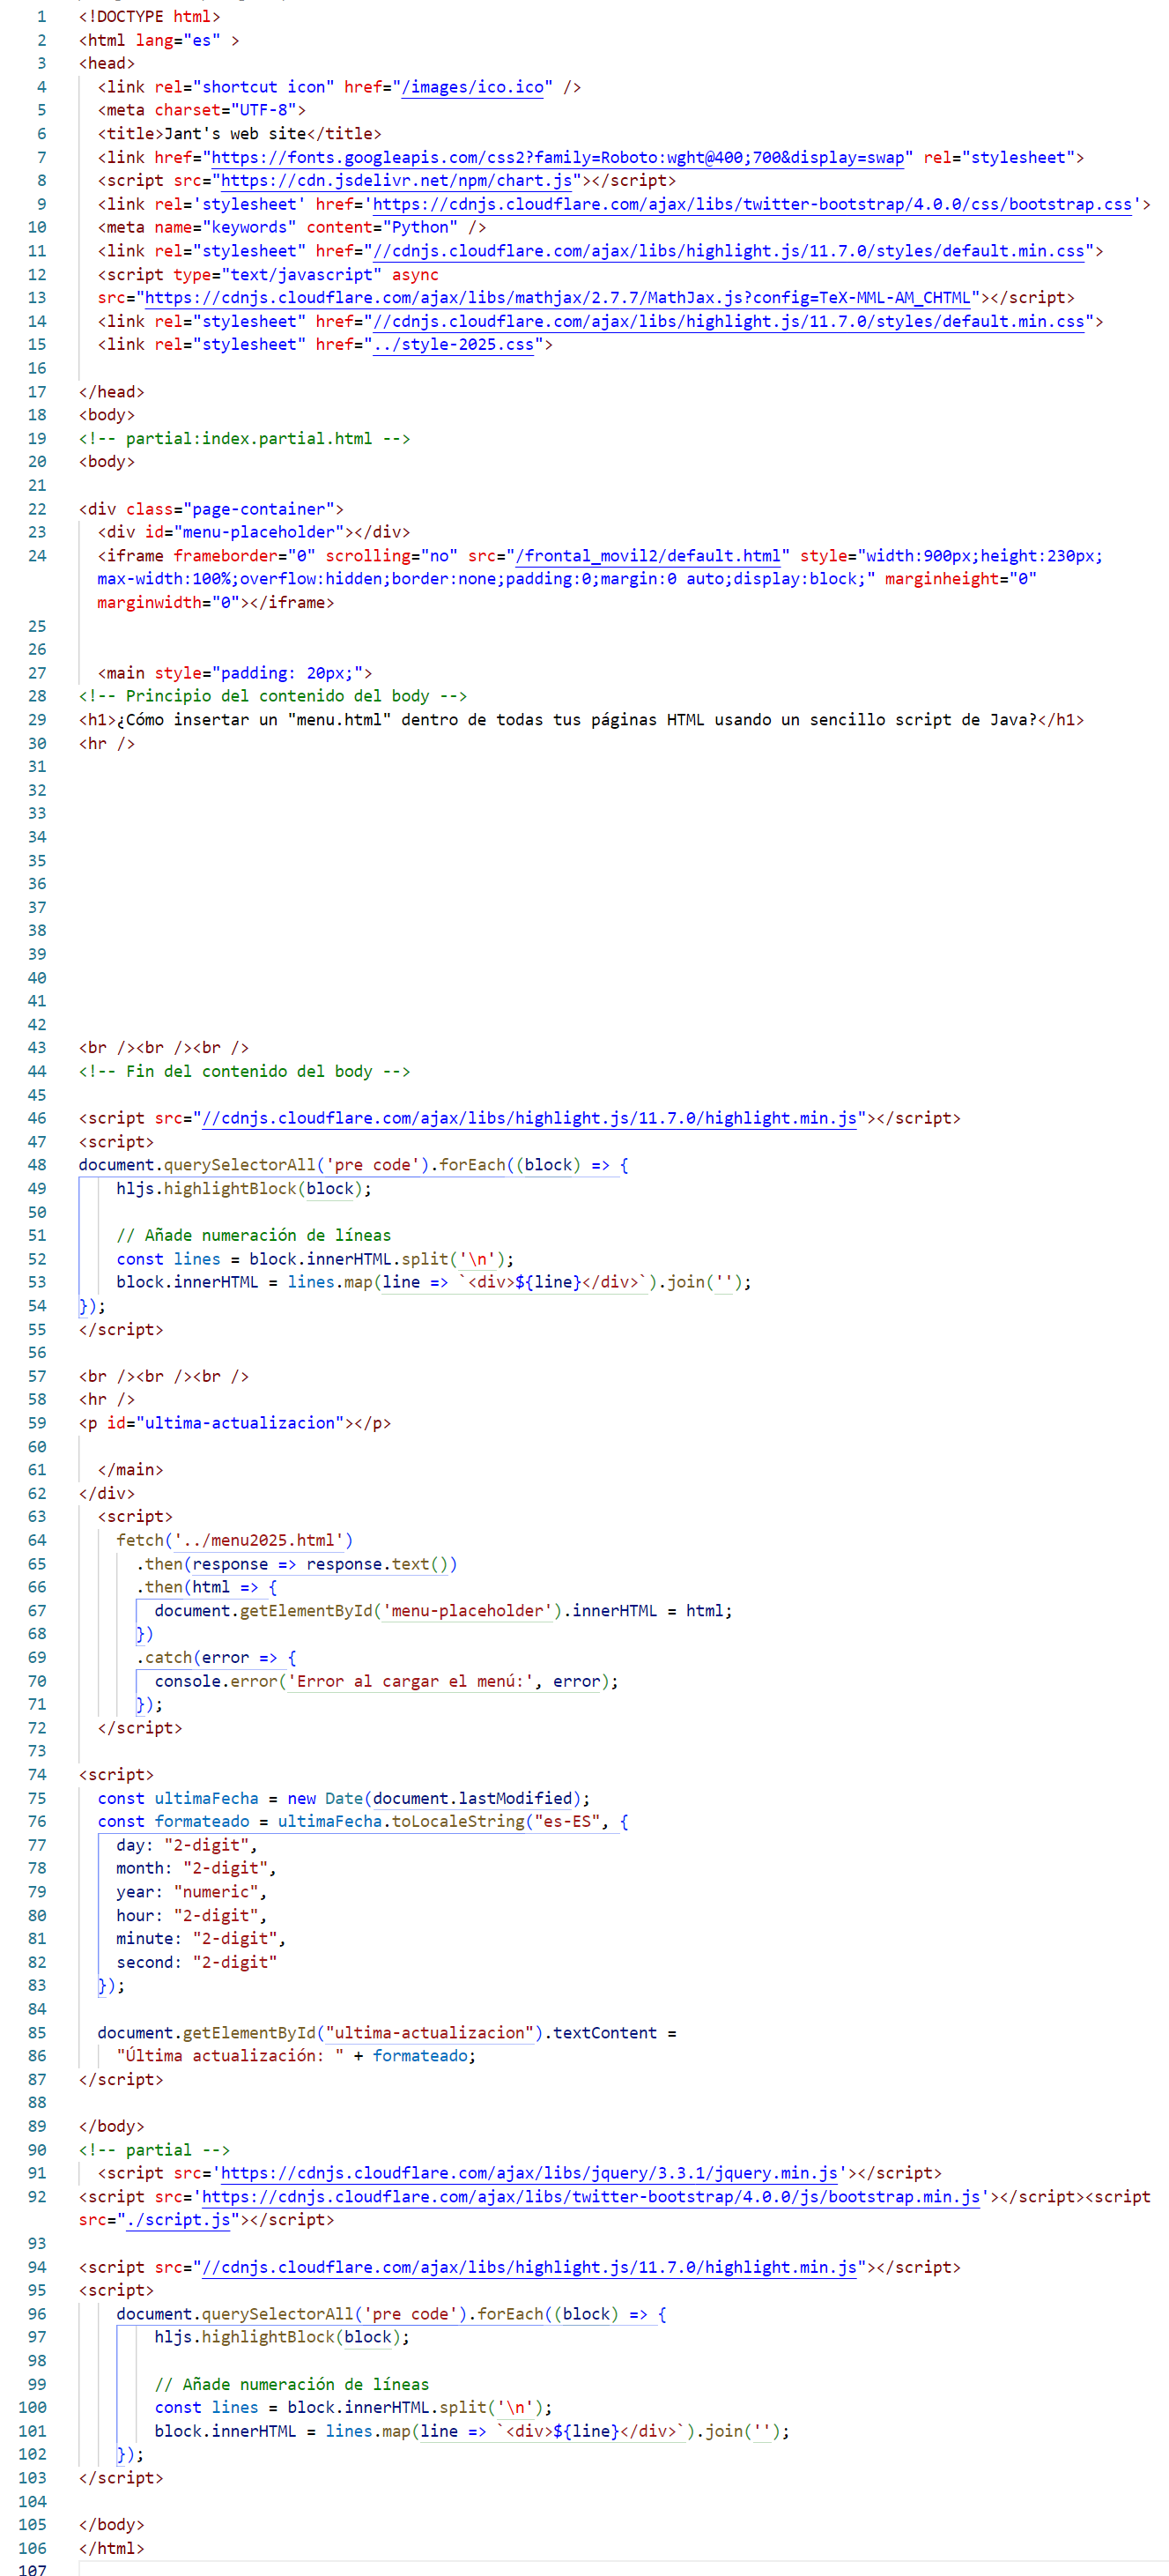Click the h1 heading text about menu.html
Viewport: 1169px width, 2576px height.
pos(577,720)
